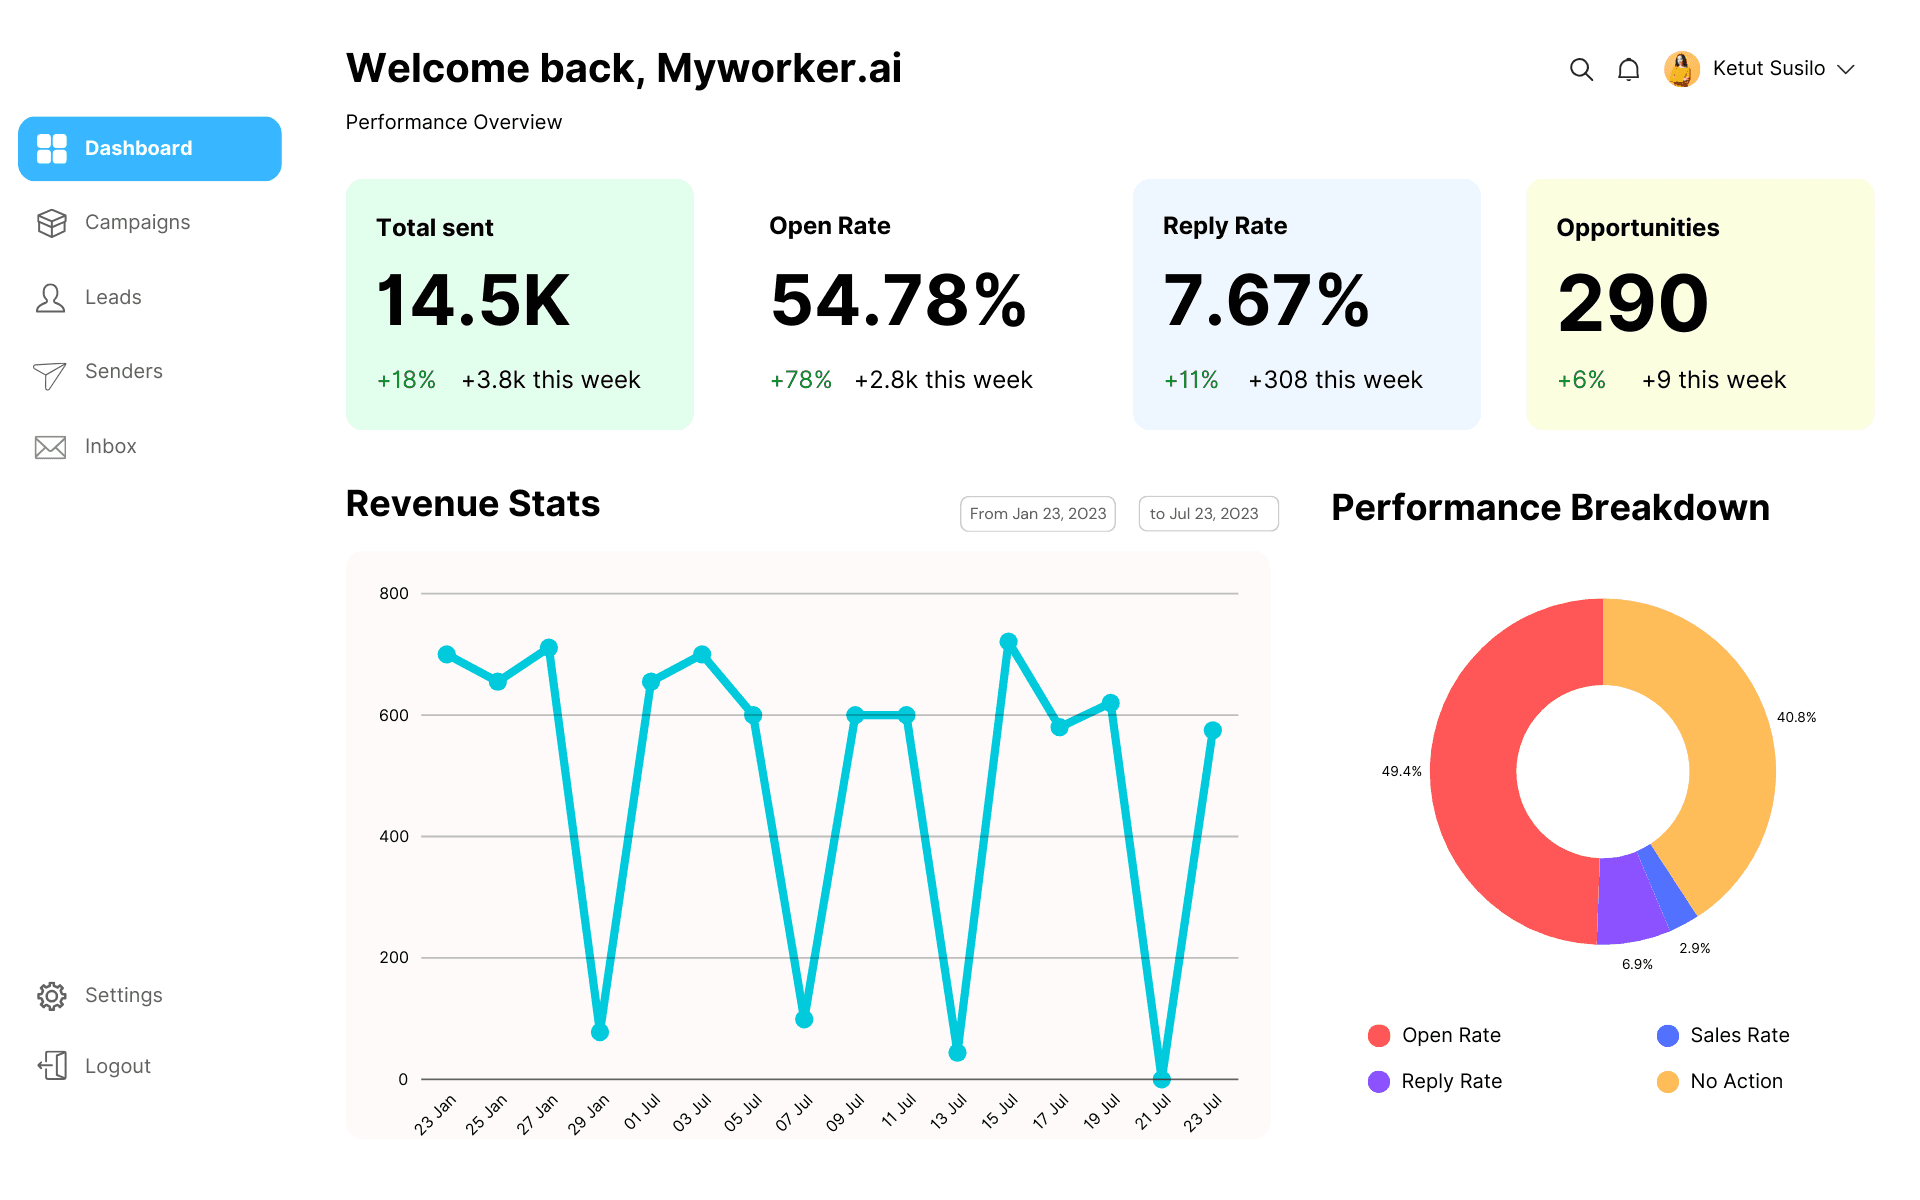
Task: Click the Logout door icon
Action: pos(52,1066)
